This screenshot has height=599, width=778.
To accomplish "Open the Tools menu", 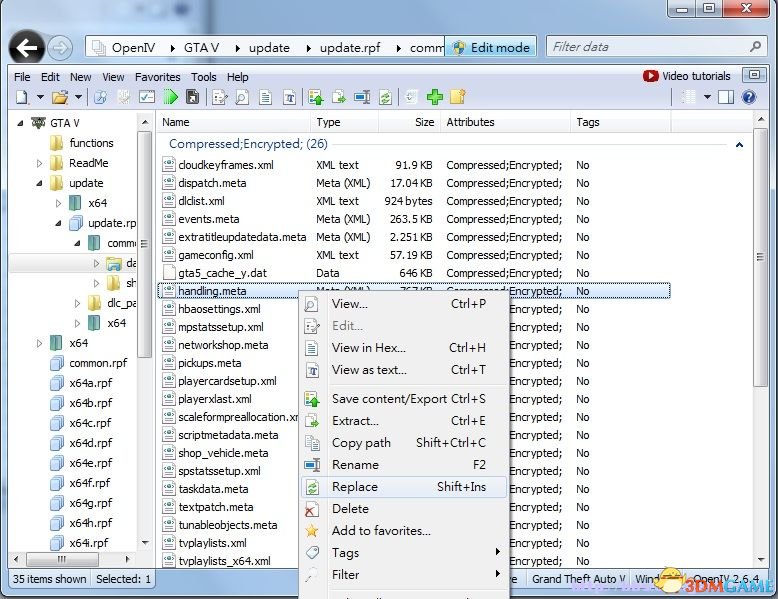I will (x=204, y=77).
